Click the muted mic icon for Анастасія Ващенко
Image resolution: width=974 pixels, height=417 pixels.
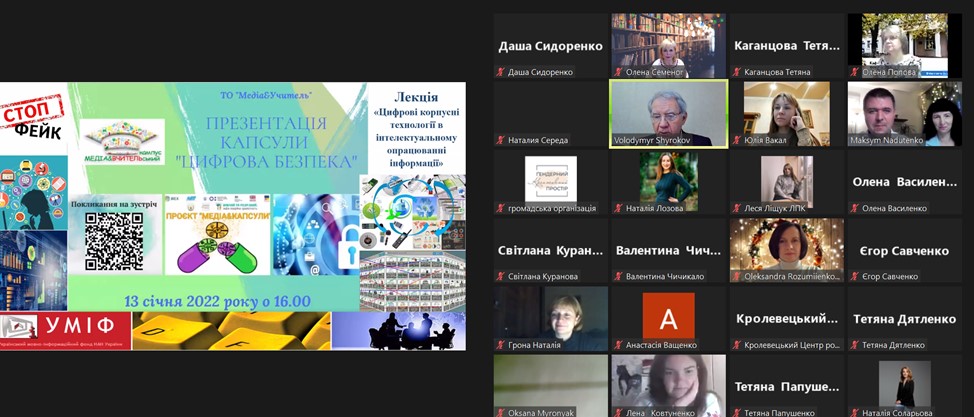pyautogui.click(x=619, y=345)
